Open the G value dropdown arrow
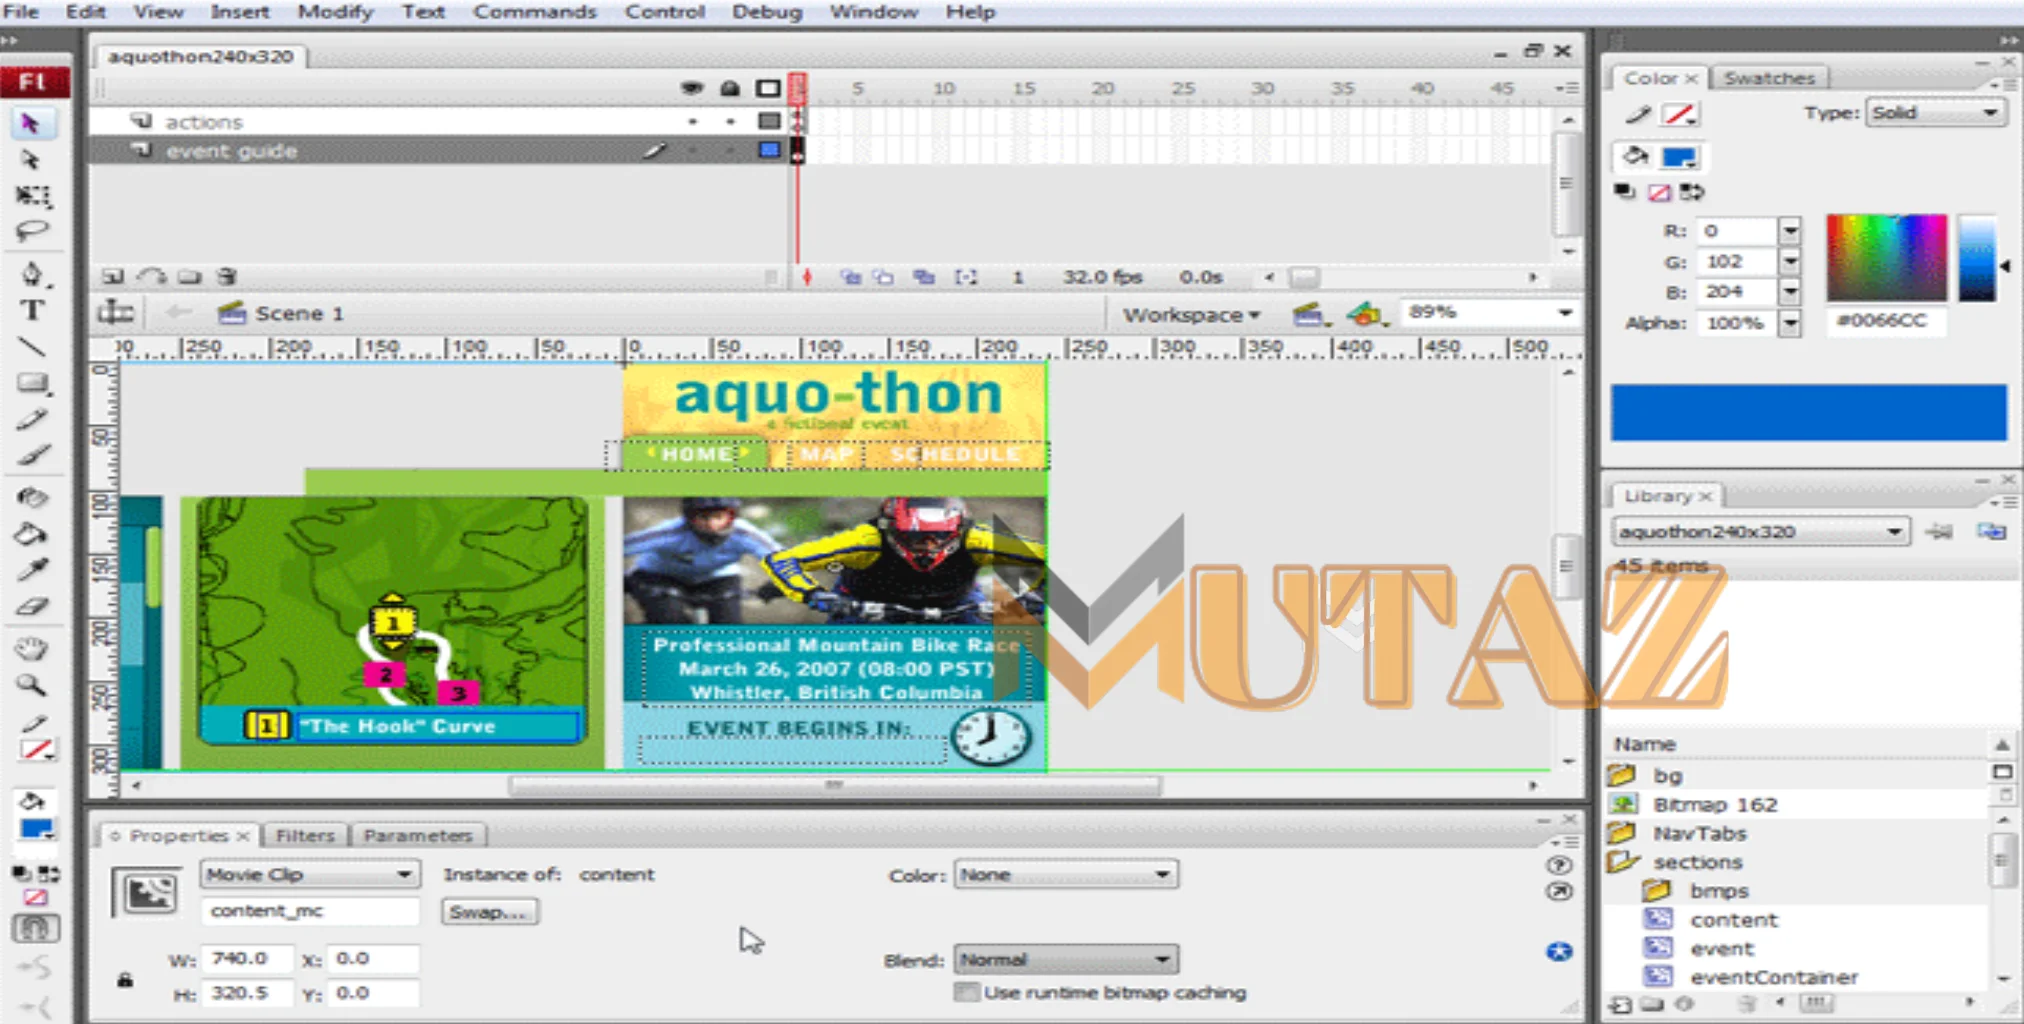Image resolution: width=2024 pixels, height=1024 pixels. click(x=1789, y=261)
